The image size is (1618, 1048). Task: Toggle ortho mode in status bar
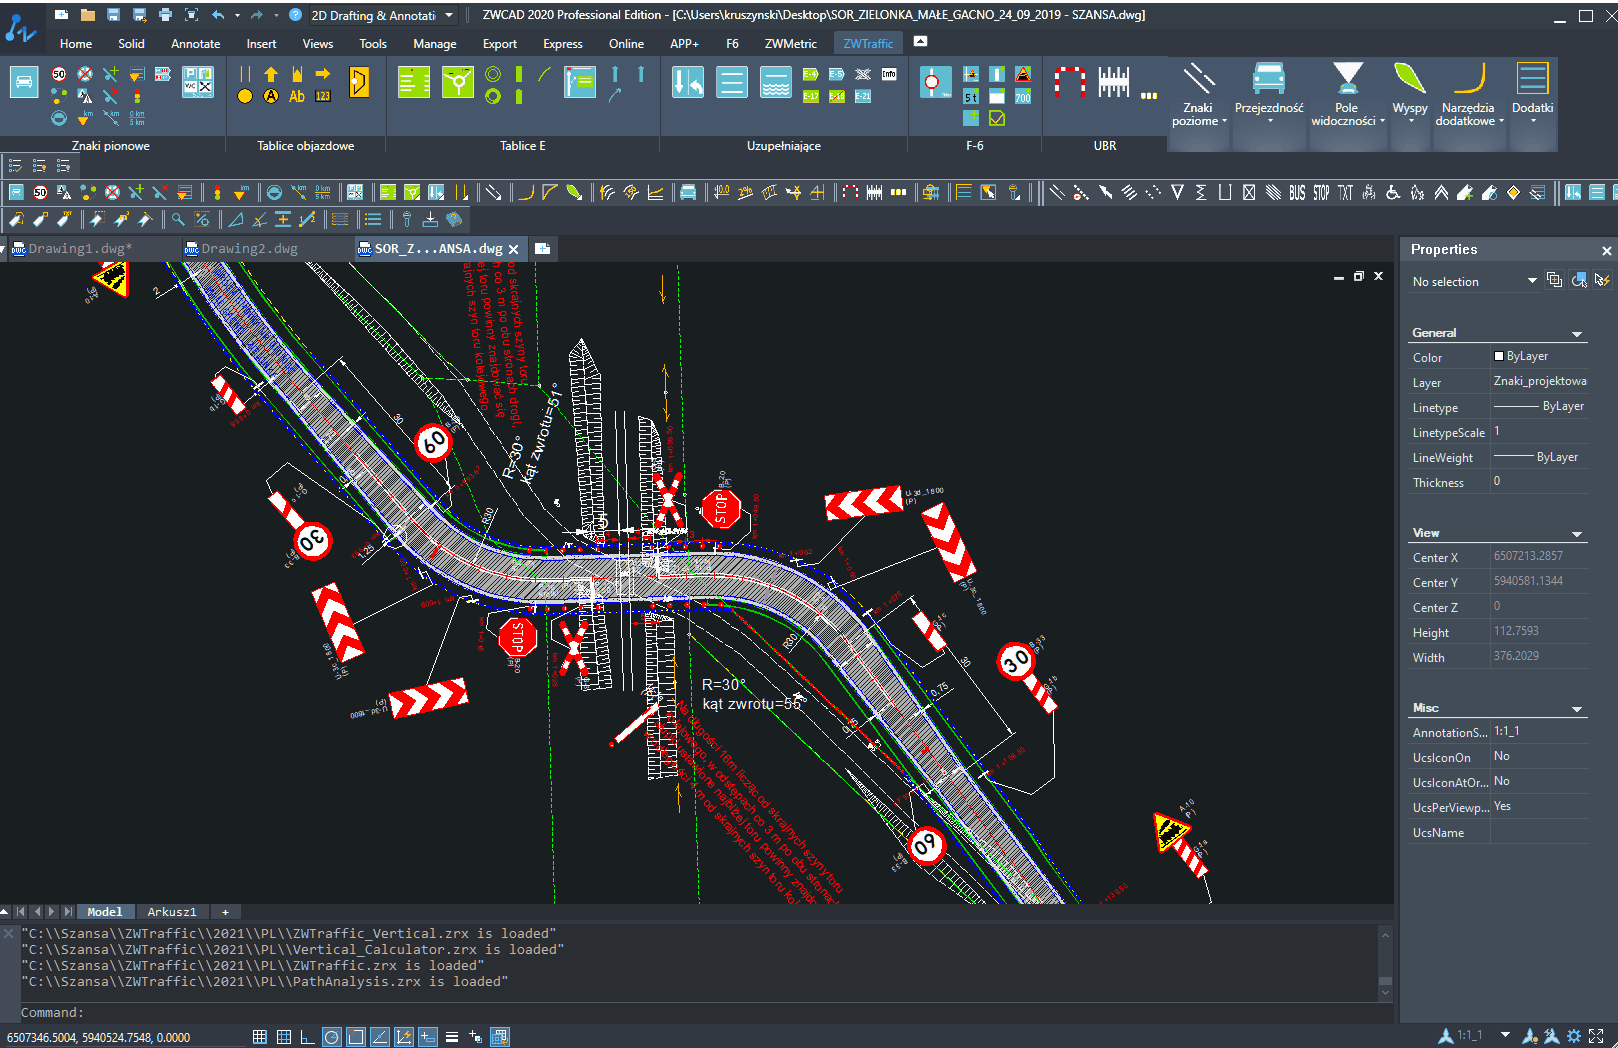307,1037
